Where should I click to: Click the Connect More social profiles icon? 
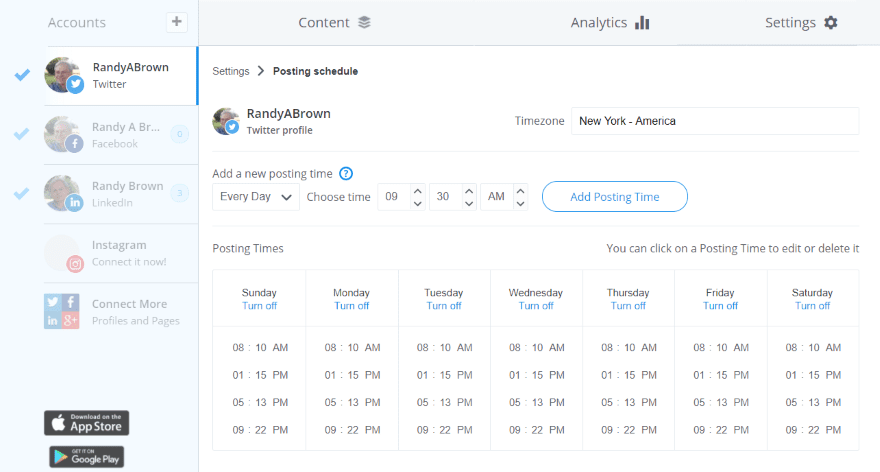tap(62, 311)
